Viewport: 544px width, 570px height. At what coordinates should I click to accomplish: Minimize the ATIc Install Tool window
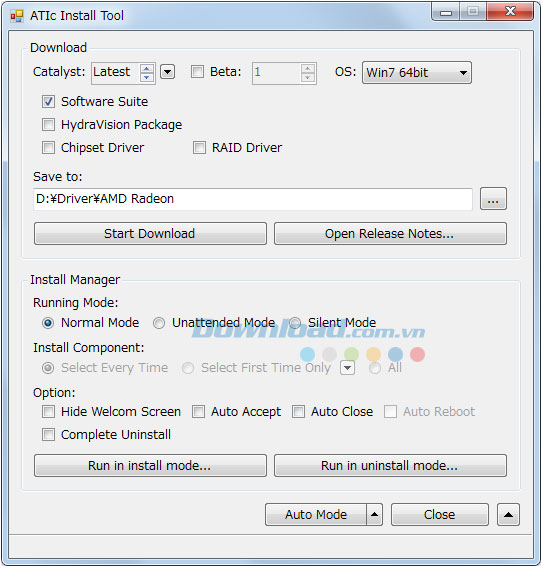click(x=447, y=12)
